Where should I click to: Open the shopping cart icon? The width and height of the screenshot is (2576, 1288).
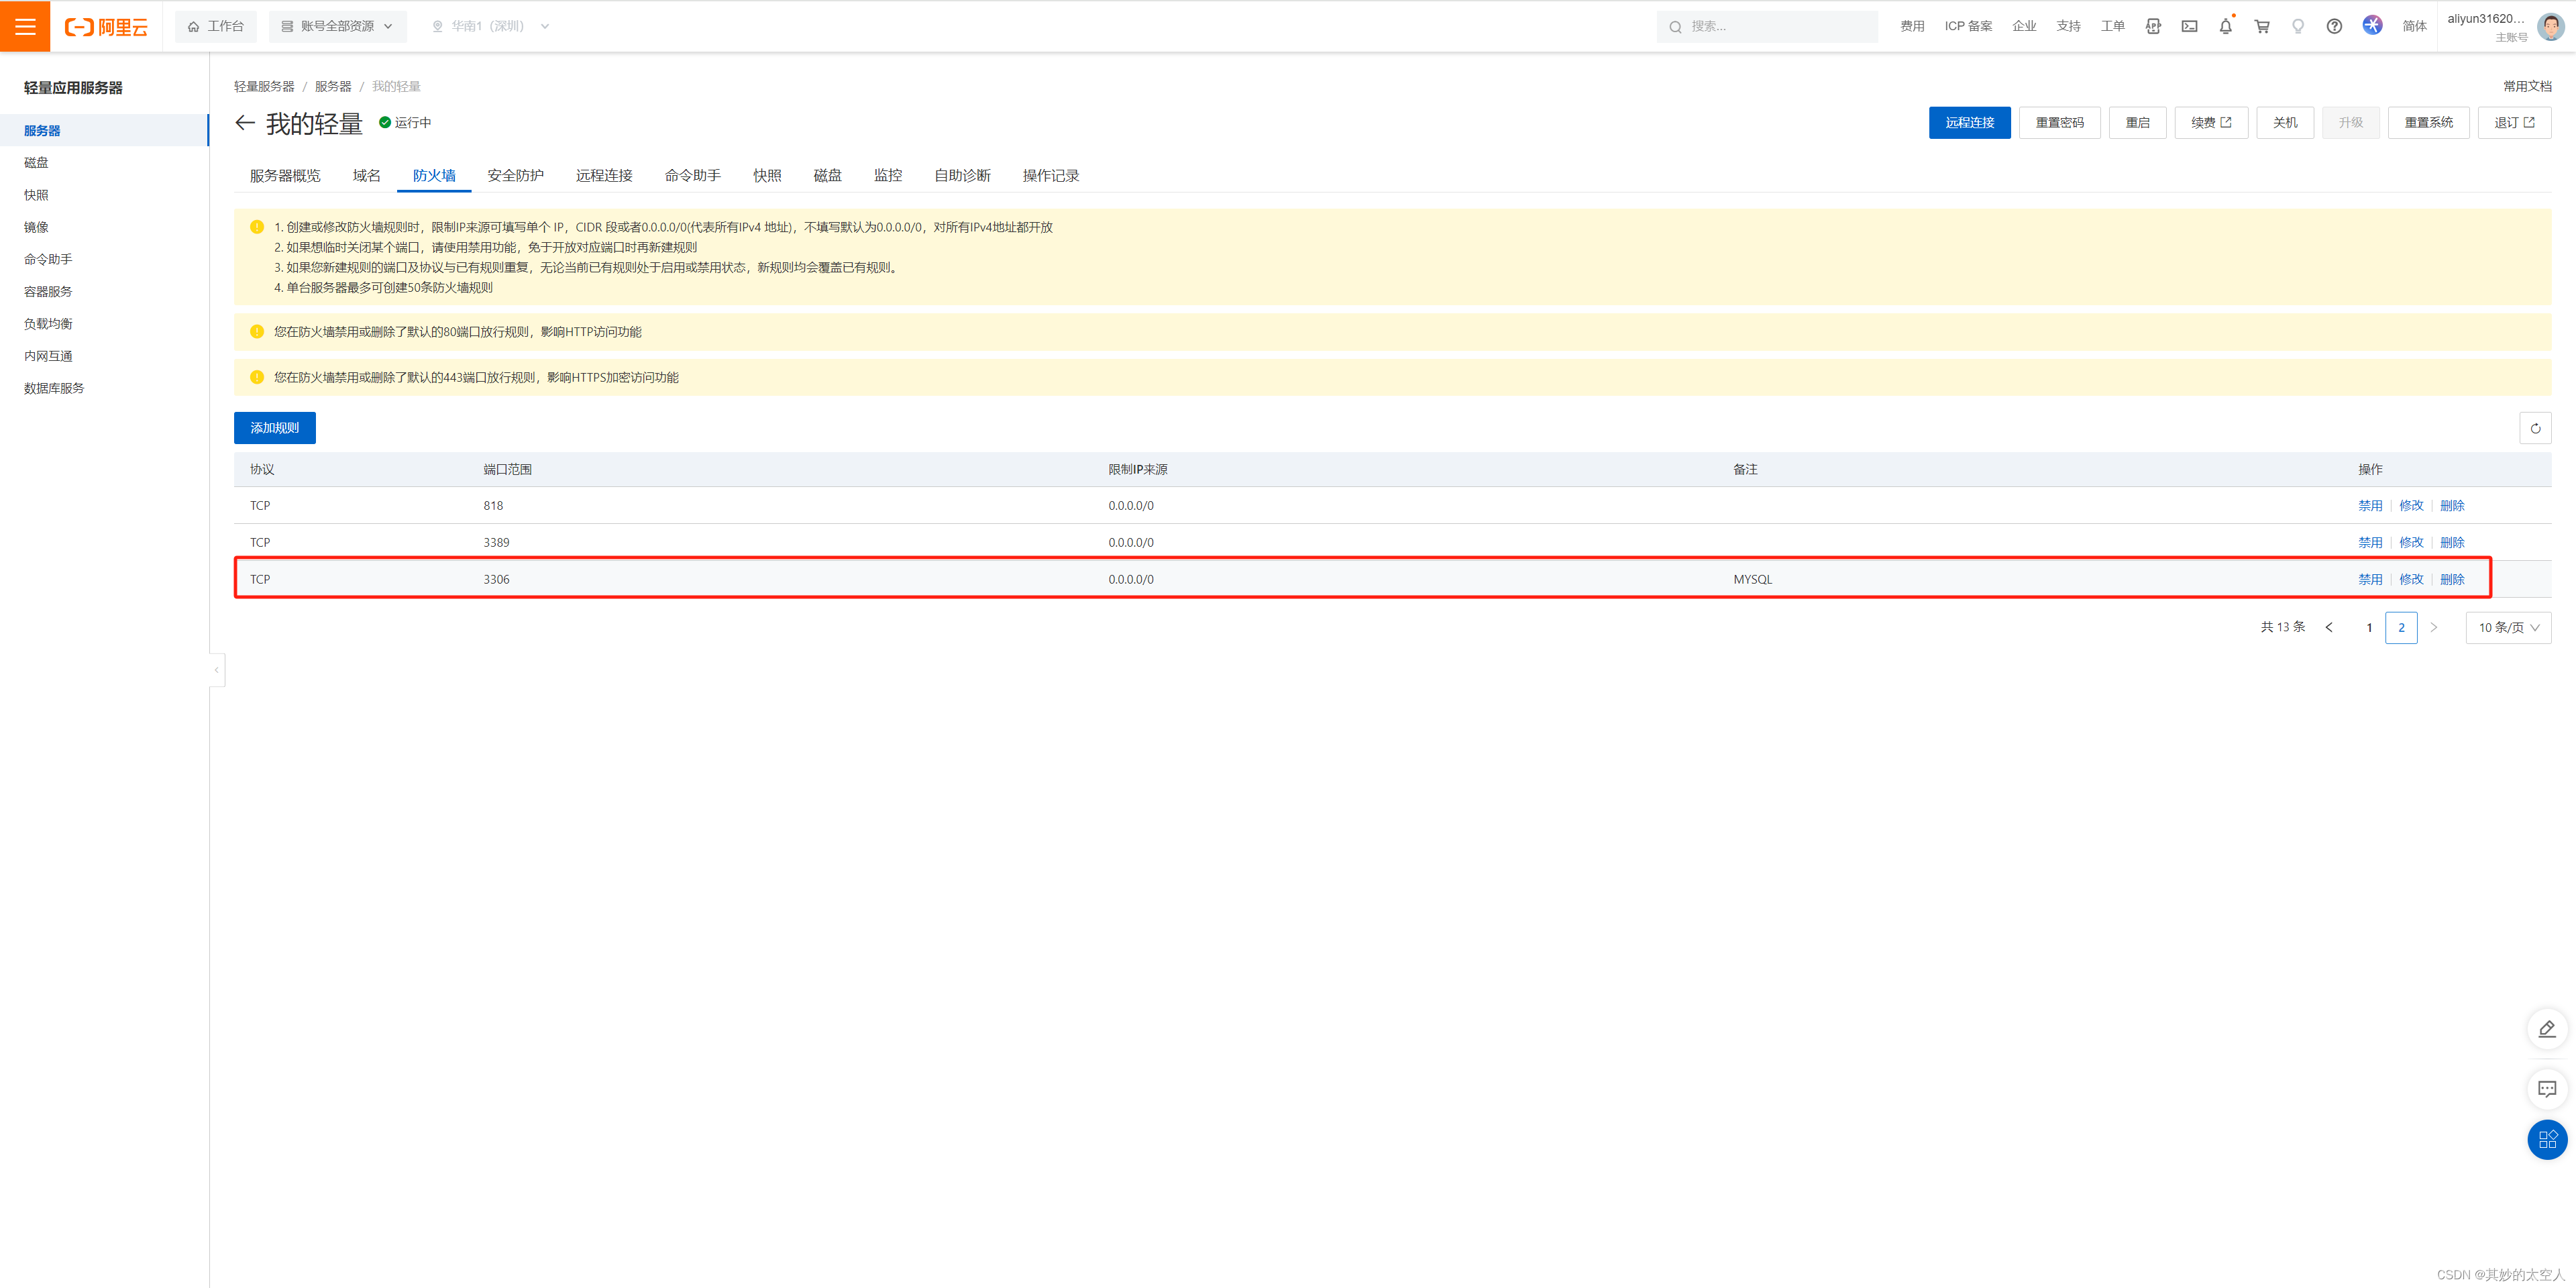click(2261, 26)
